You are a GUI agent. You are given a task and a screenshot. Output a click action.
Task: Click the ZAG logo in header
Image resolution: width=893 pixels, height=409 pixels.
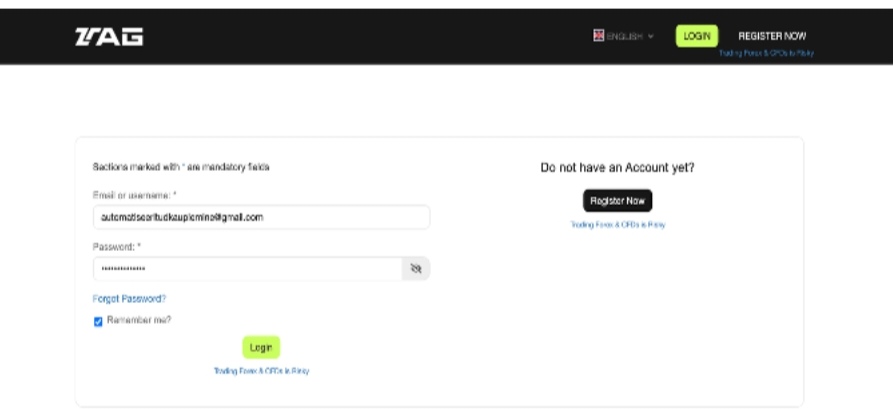(x=109, y=36)
